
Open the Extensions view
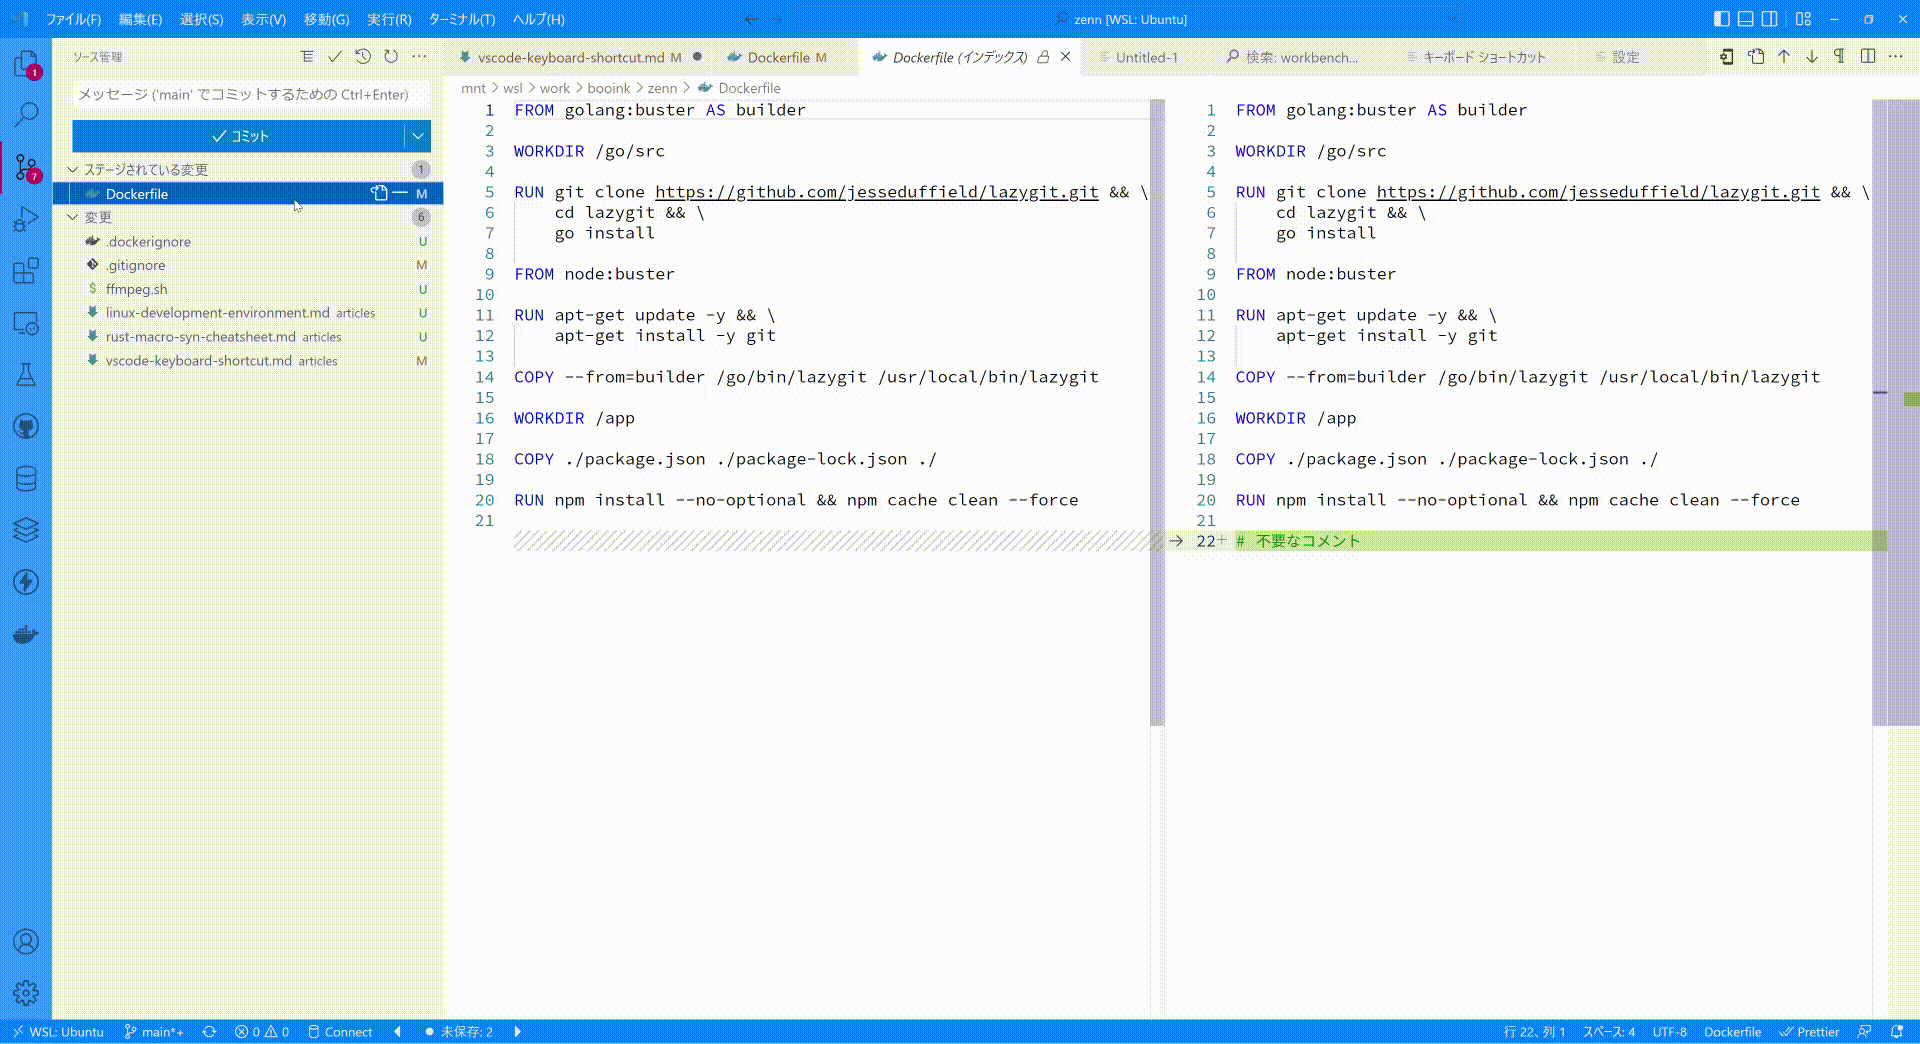(x=26, y=271)
